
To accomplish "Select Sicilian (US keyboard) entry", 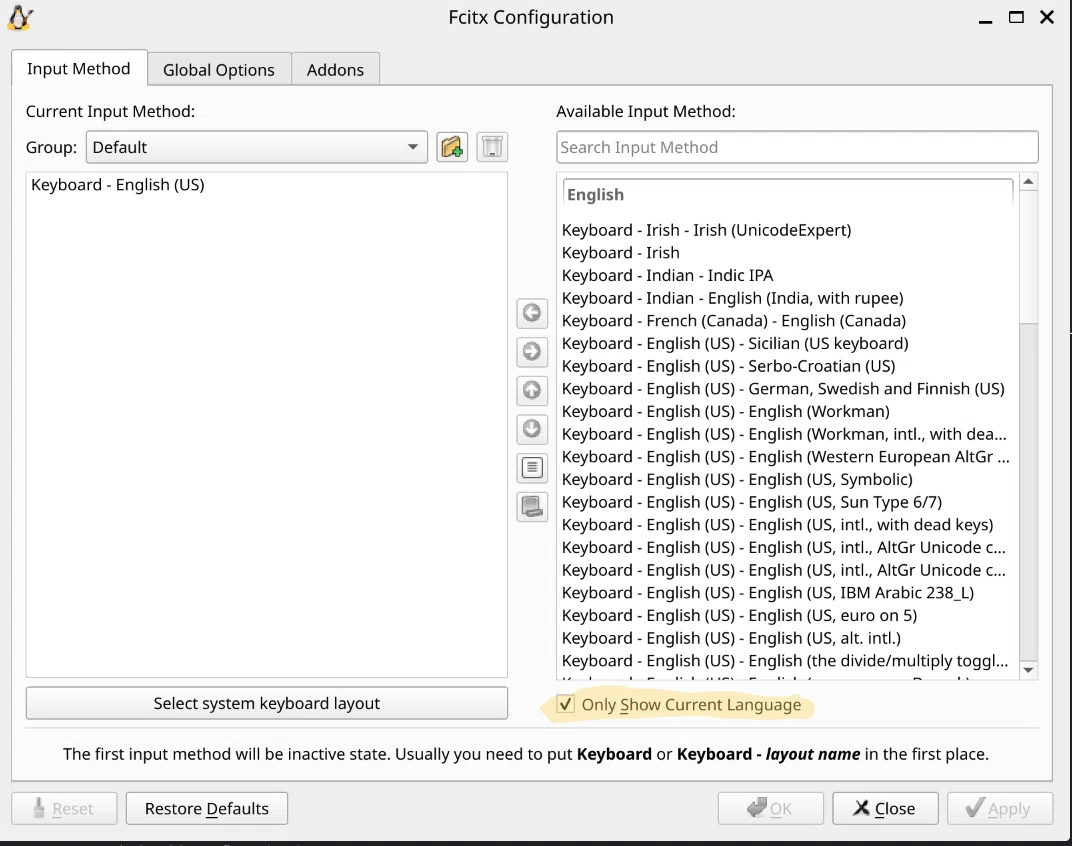I will point(788,343).
